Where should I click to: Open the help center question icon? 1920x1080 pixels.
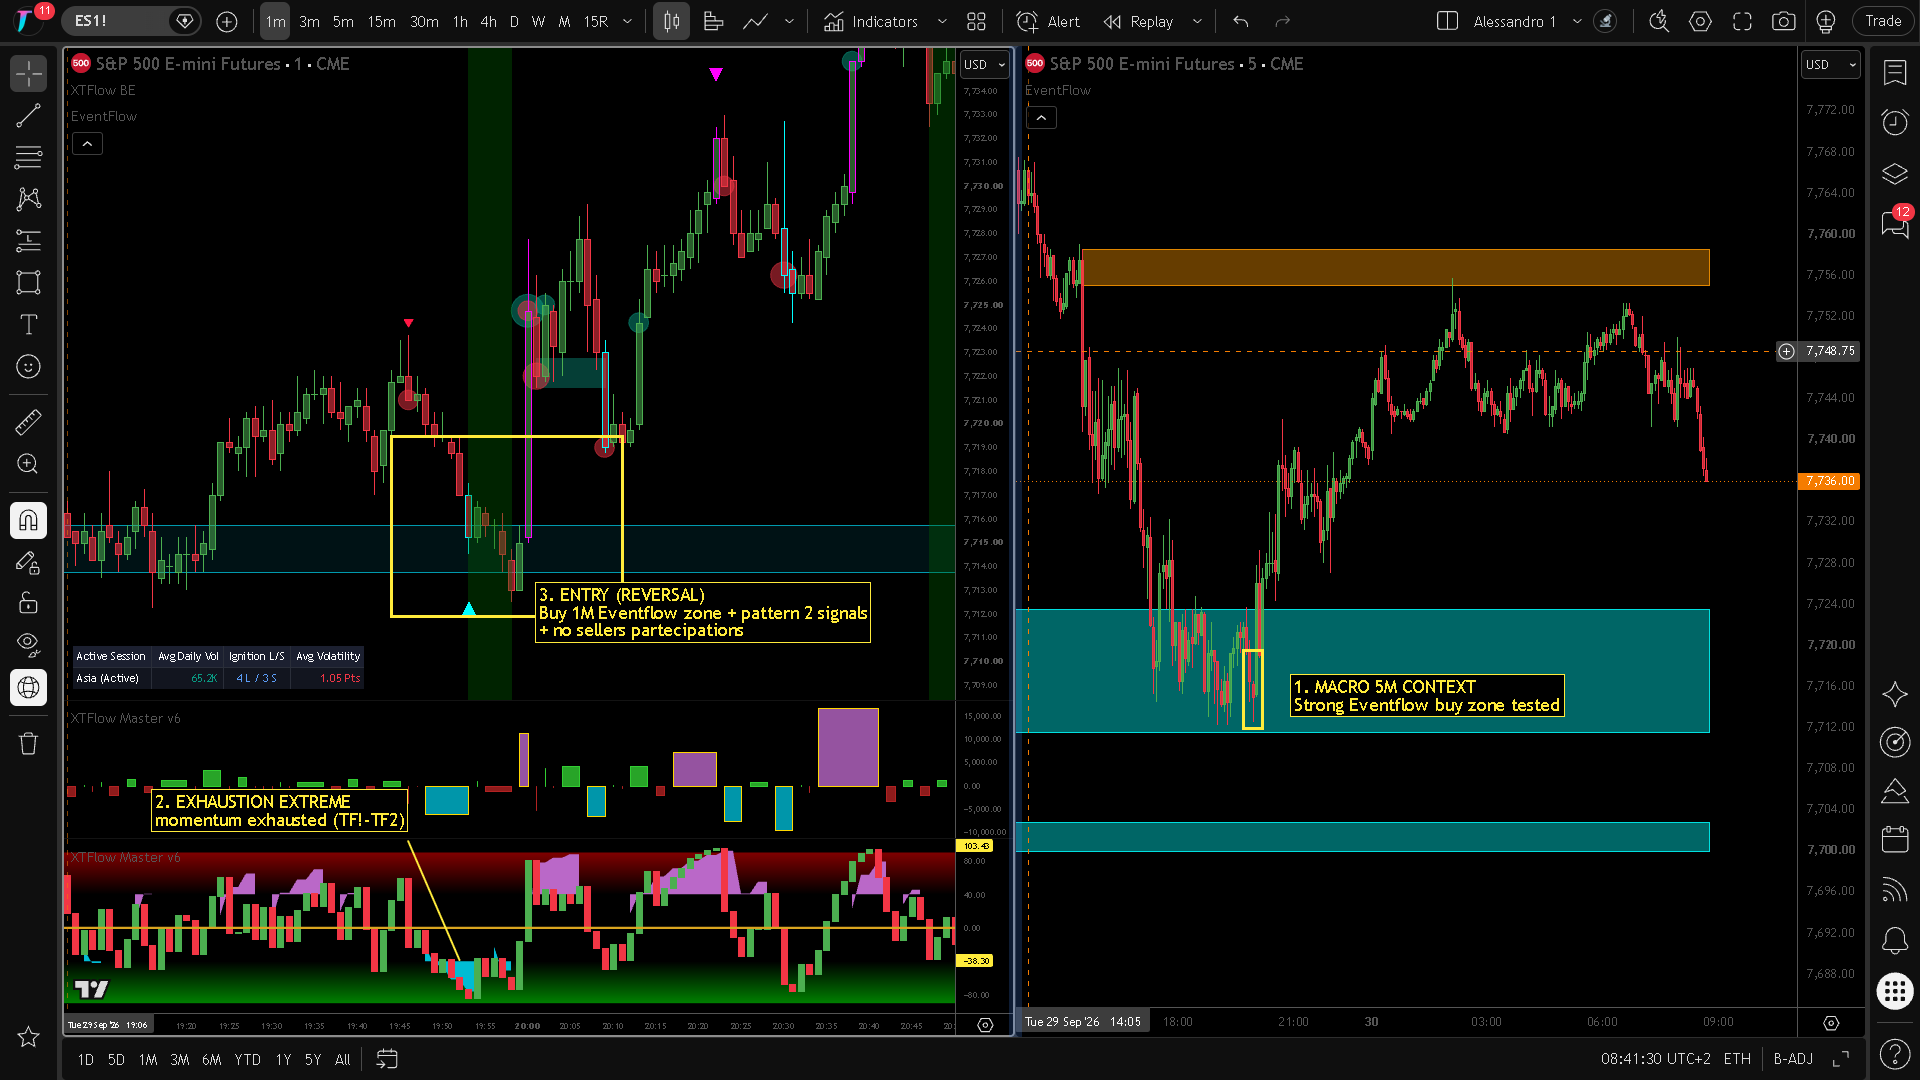tap(1895, 1053)
